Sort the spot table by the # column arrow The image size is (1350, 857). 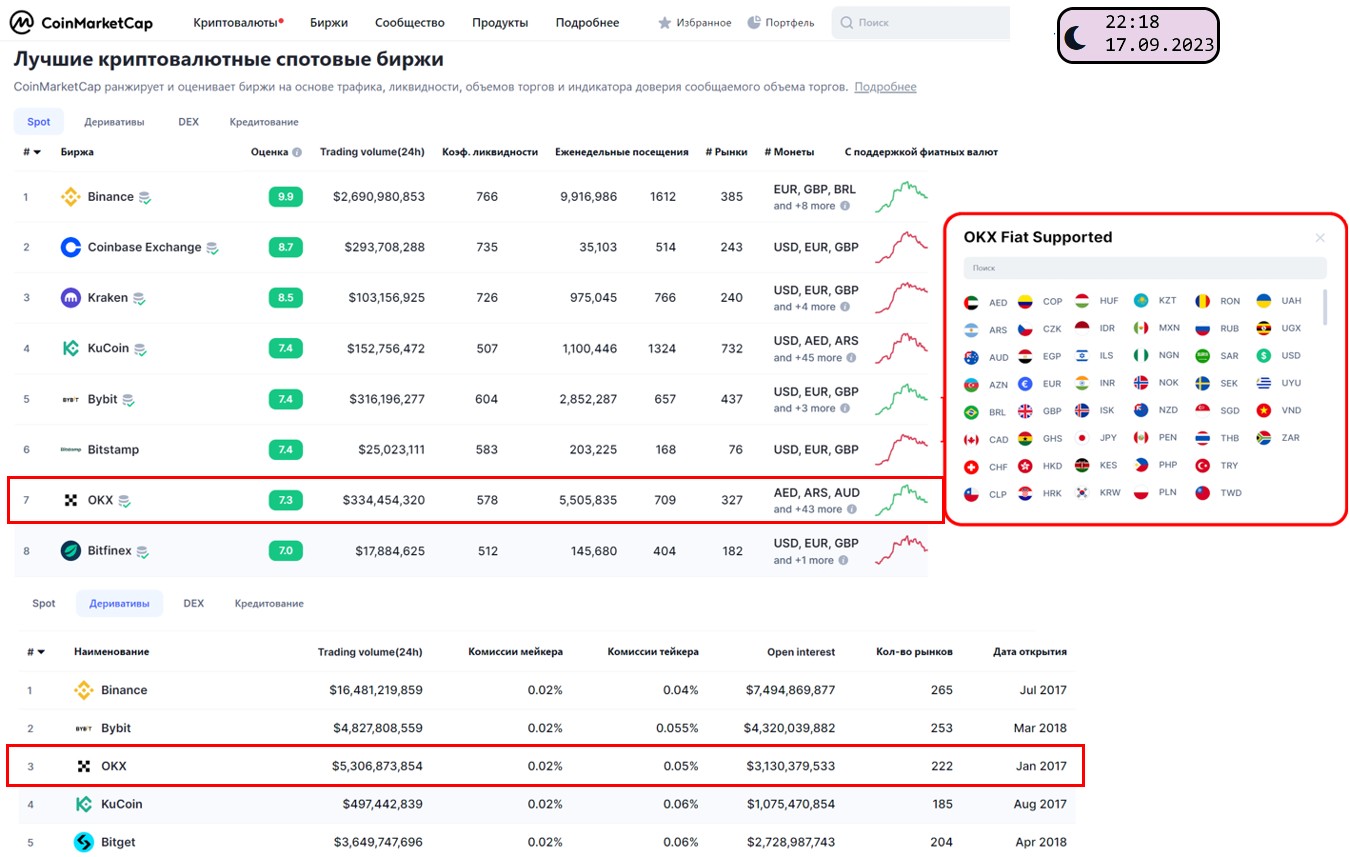(37, 152)
